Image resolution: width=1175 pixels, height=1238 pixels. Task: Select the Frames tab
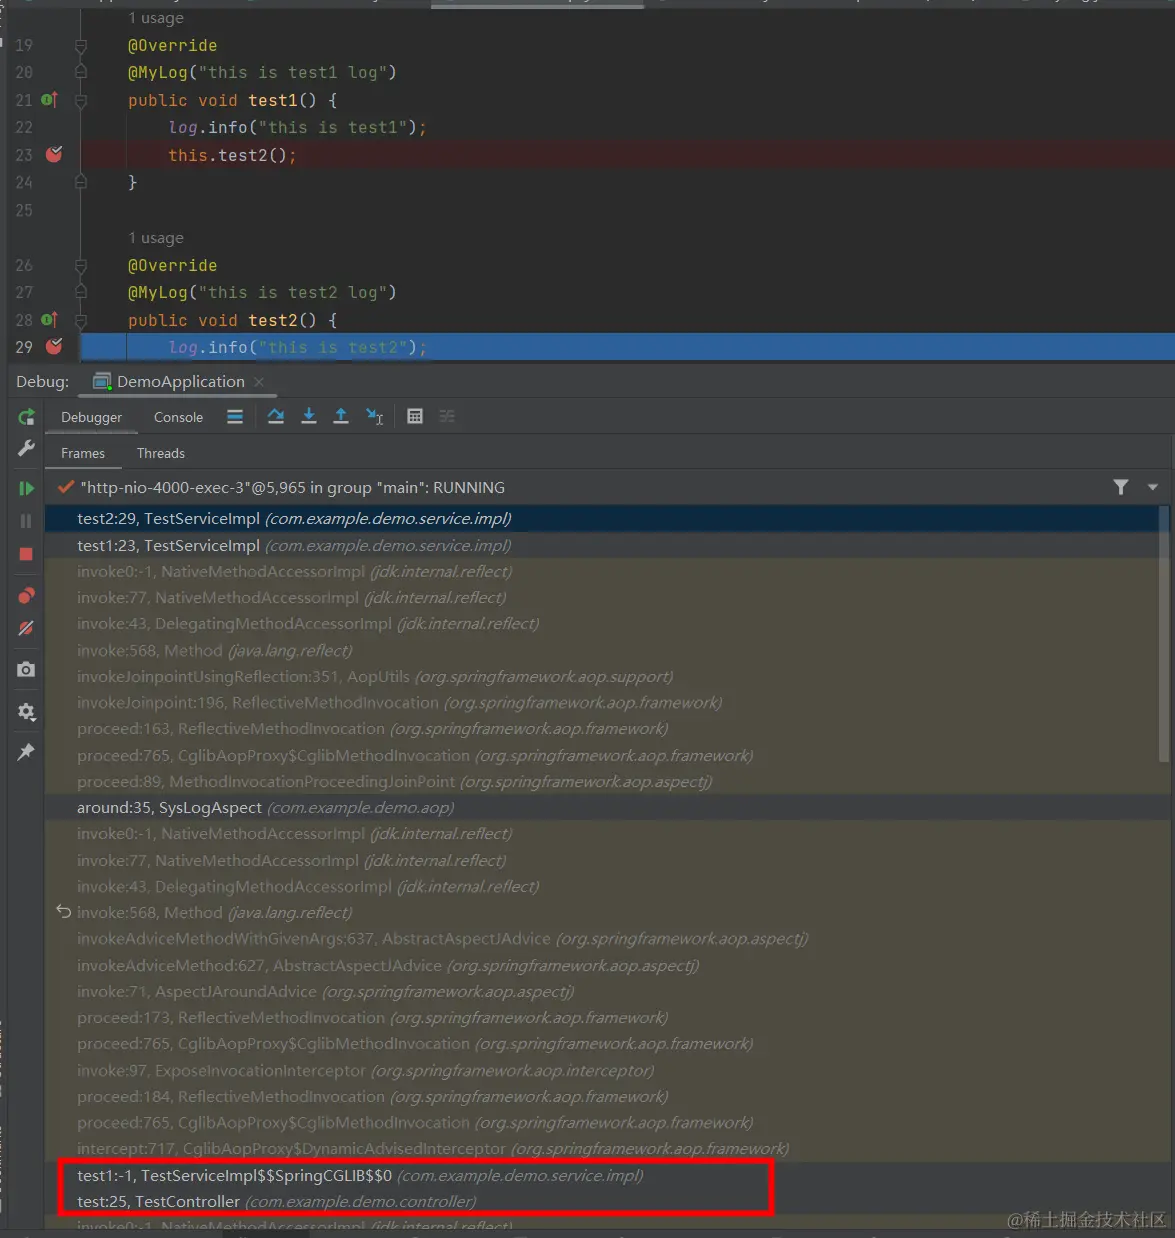tap(83, 453)
